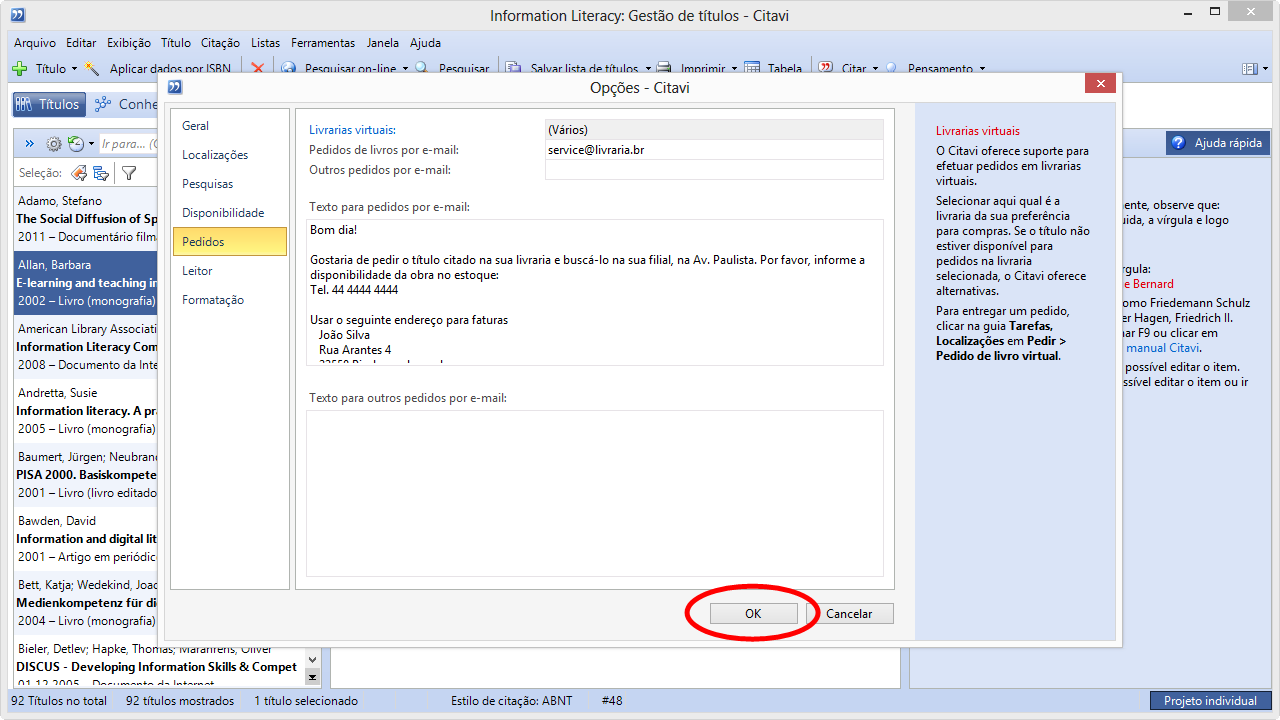The width and height of the screenshot is (1280, 720).
Task: Click the OK button
Action: click(753, 614)
